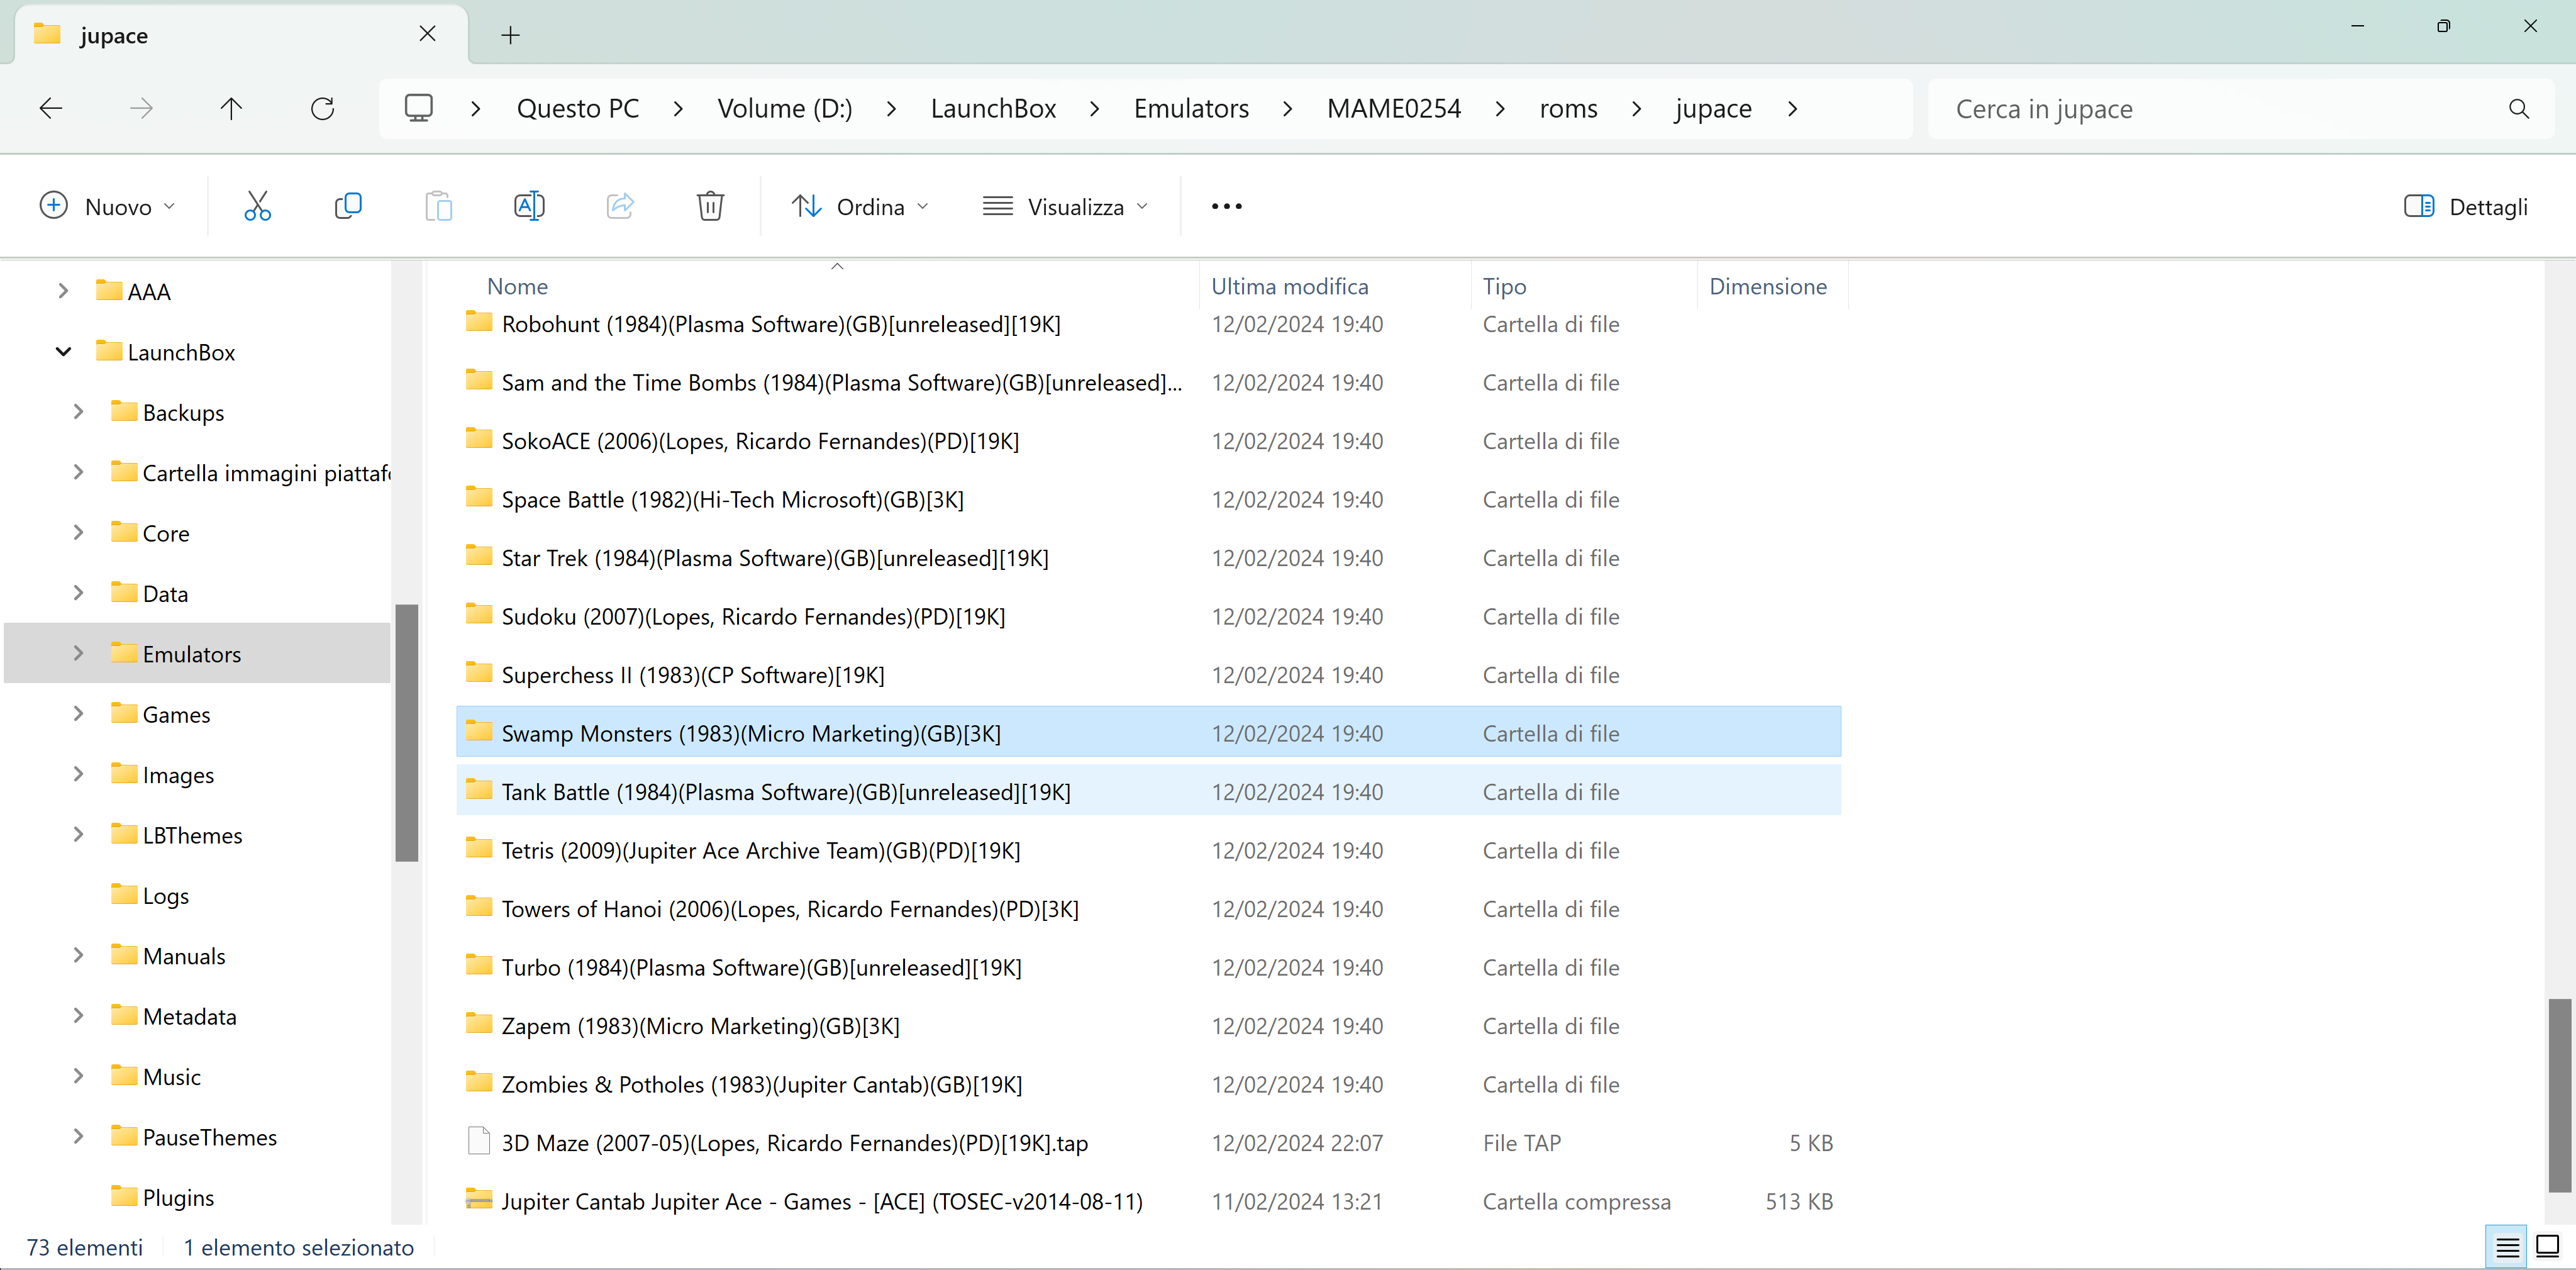Select SokoACE (2006) folder

(1148, 440)
